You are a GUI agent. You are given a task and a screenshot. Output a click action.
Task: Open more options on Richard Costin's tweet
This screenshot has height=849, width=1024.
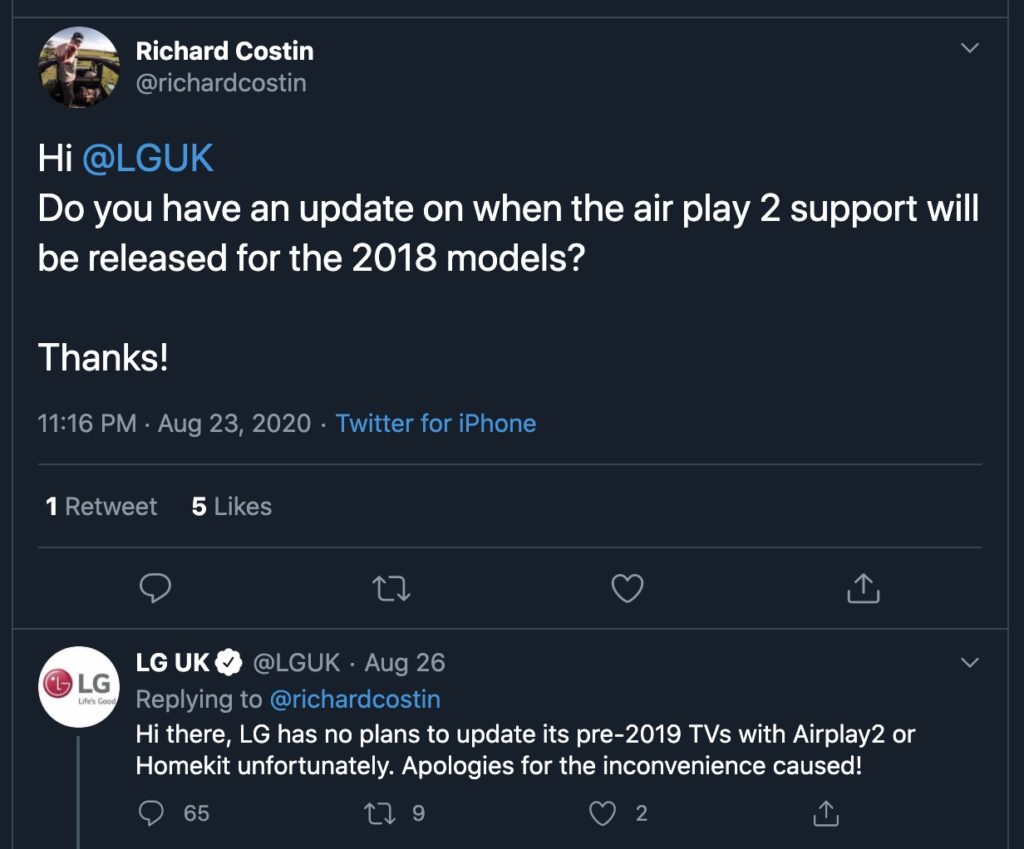pos(969,48)
